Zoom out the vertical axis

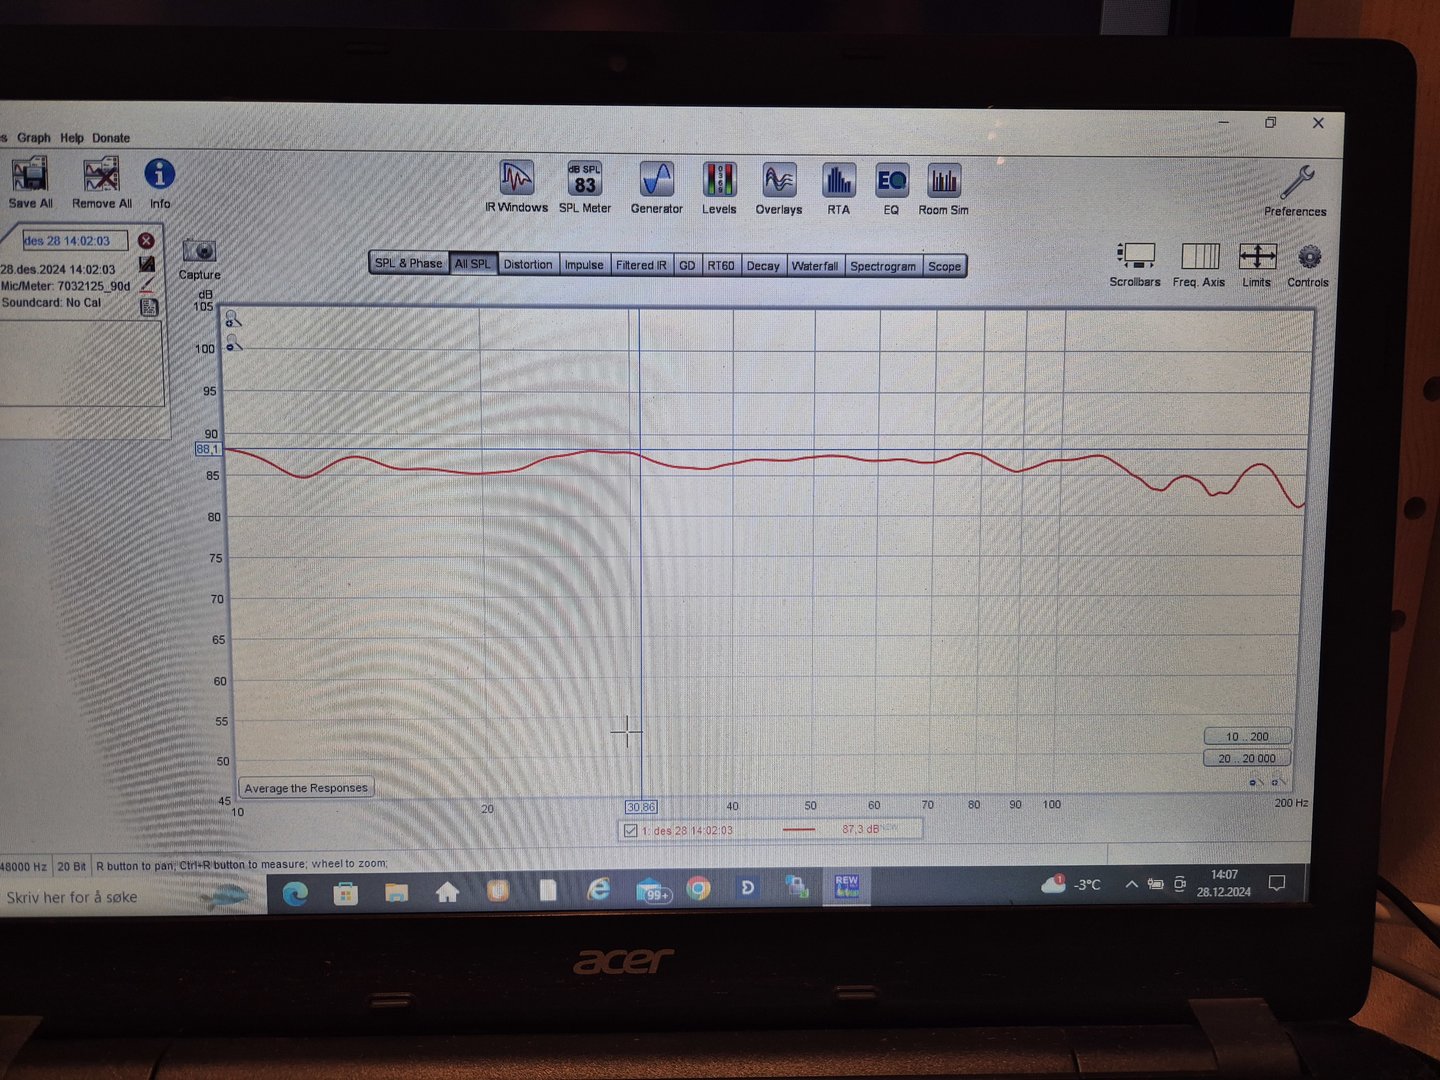[x=234, y=345]
